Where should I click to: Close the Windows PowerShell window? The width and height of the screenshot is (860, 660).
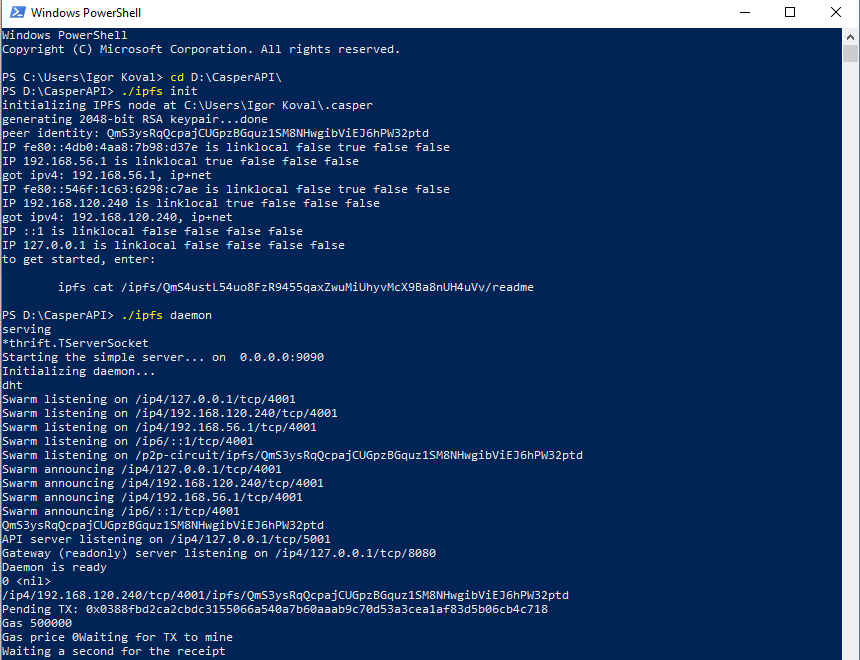[x=836, y=13]
